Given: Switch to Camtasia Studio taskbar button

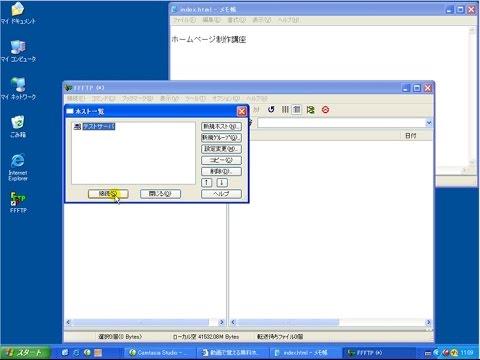Looking at the screenshot, I should point(159,352).
